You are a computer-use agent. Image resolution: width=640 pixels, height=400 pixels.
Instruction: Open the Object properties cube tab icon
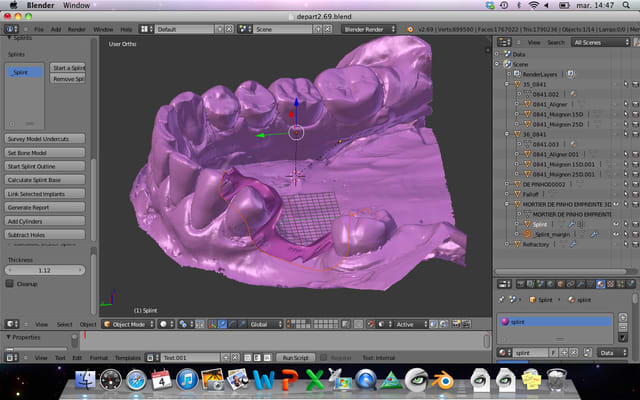(560, 284)
